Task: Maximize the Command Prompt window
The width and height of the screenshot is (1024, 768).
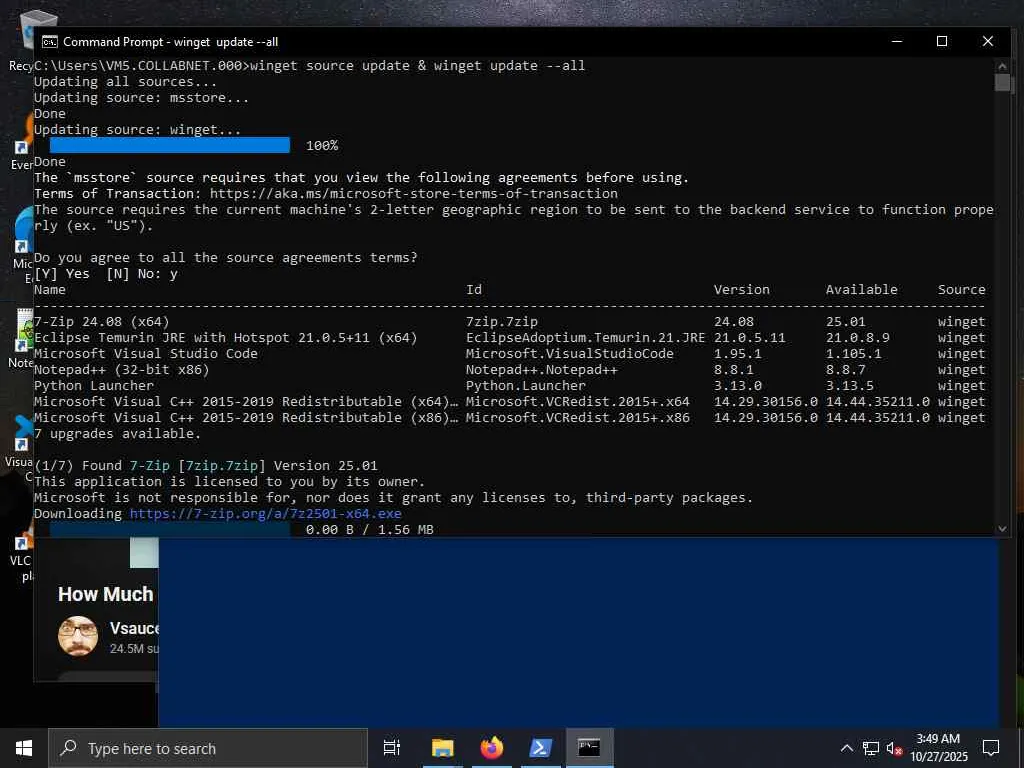Action: coord(942,41)
